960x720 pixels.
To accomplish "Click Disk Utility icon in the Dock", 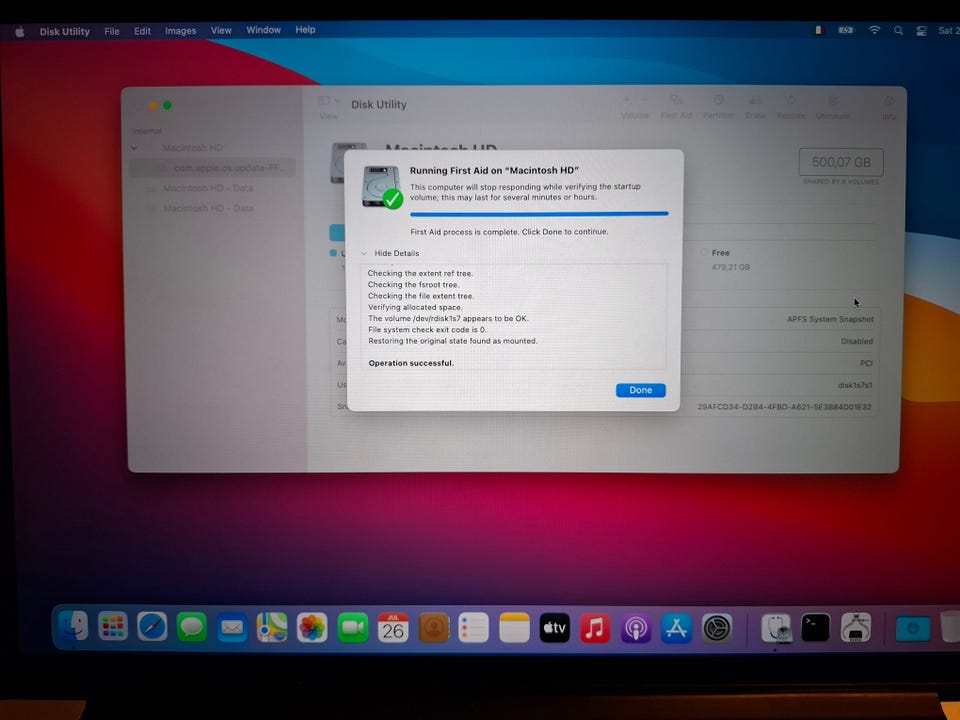I will (x=776, y=628).
